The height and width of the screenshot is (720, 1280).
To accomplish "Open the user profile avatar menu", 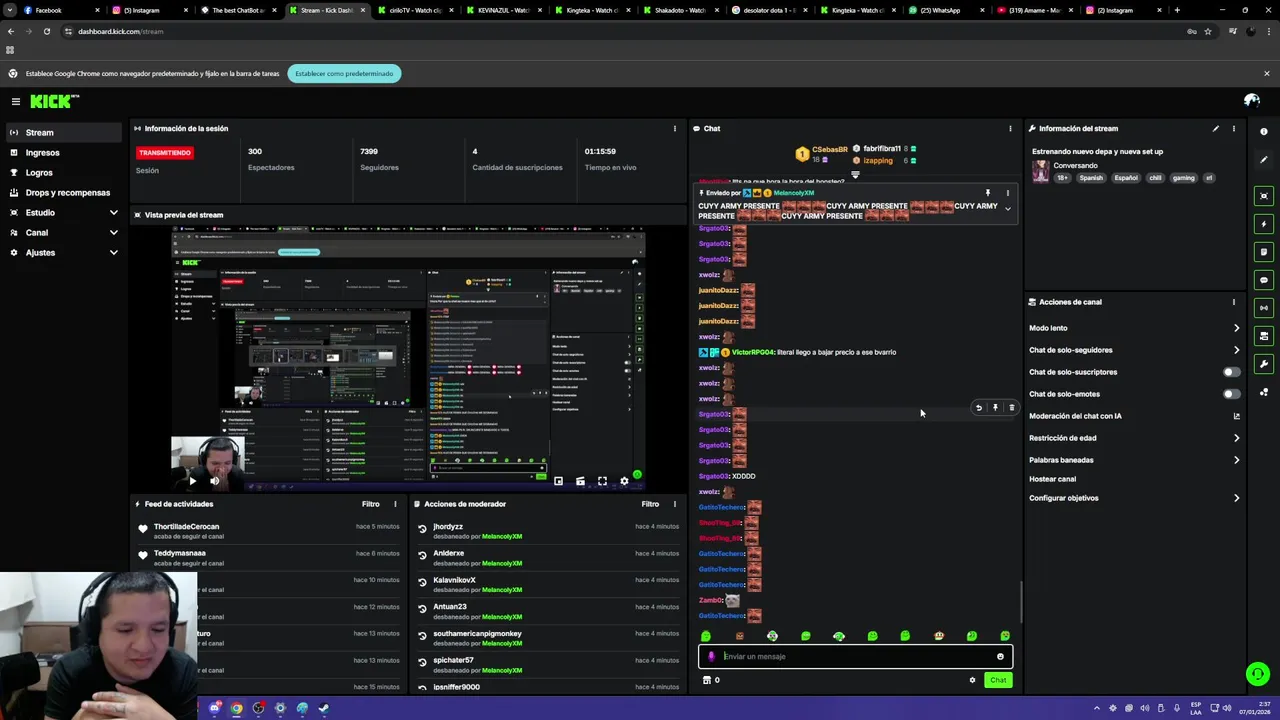I will click(x=1251, y=101).
